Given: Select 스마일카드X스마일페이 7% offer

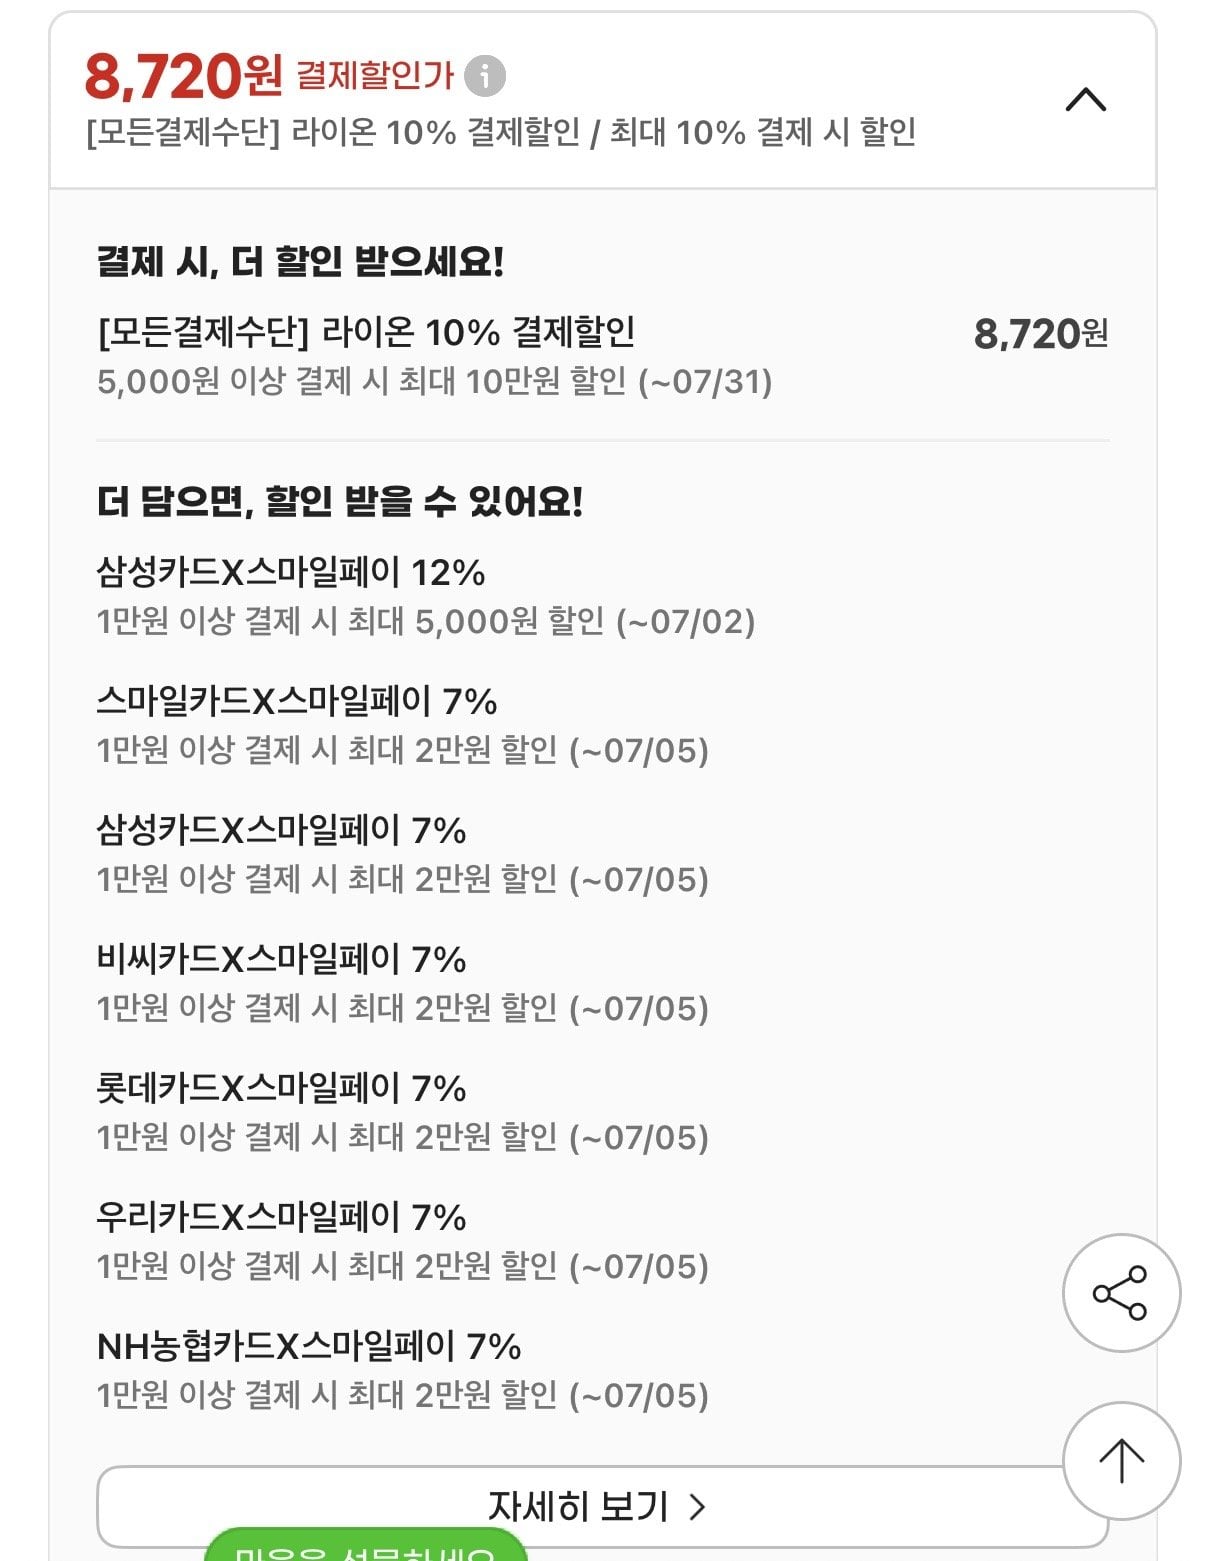Looking at the screenshot, I should (x=402, y=726).
